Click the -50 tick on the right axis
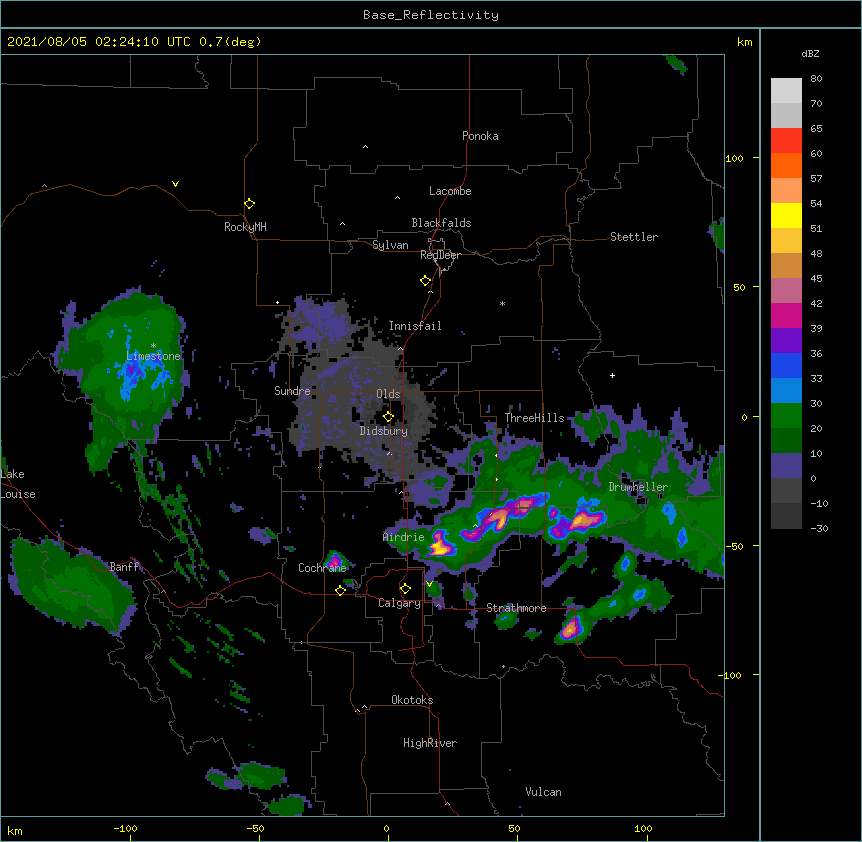 [734, 546]
